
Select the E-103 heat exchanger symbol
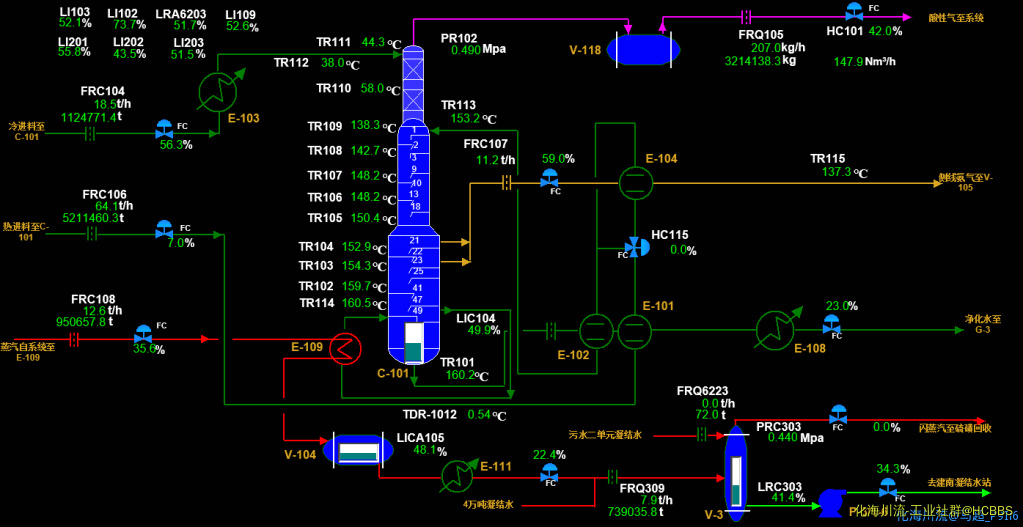coord(216,91)
